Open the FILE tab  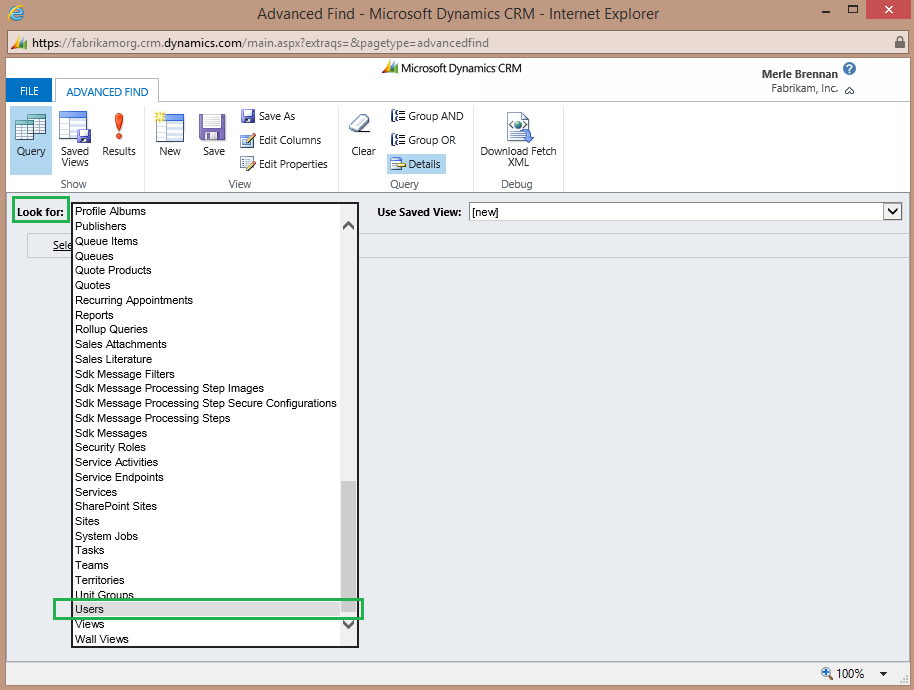(x=29, y=92)
